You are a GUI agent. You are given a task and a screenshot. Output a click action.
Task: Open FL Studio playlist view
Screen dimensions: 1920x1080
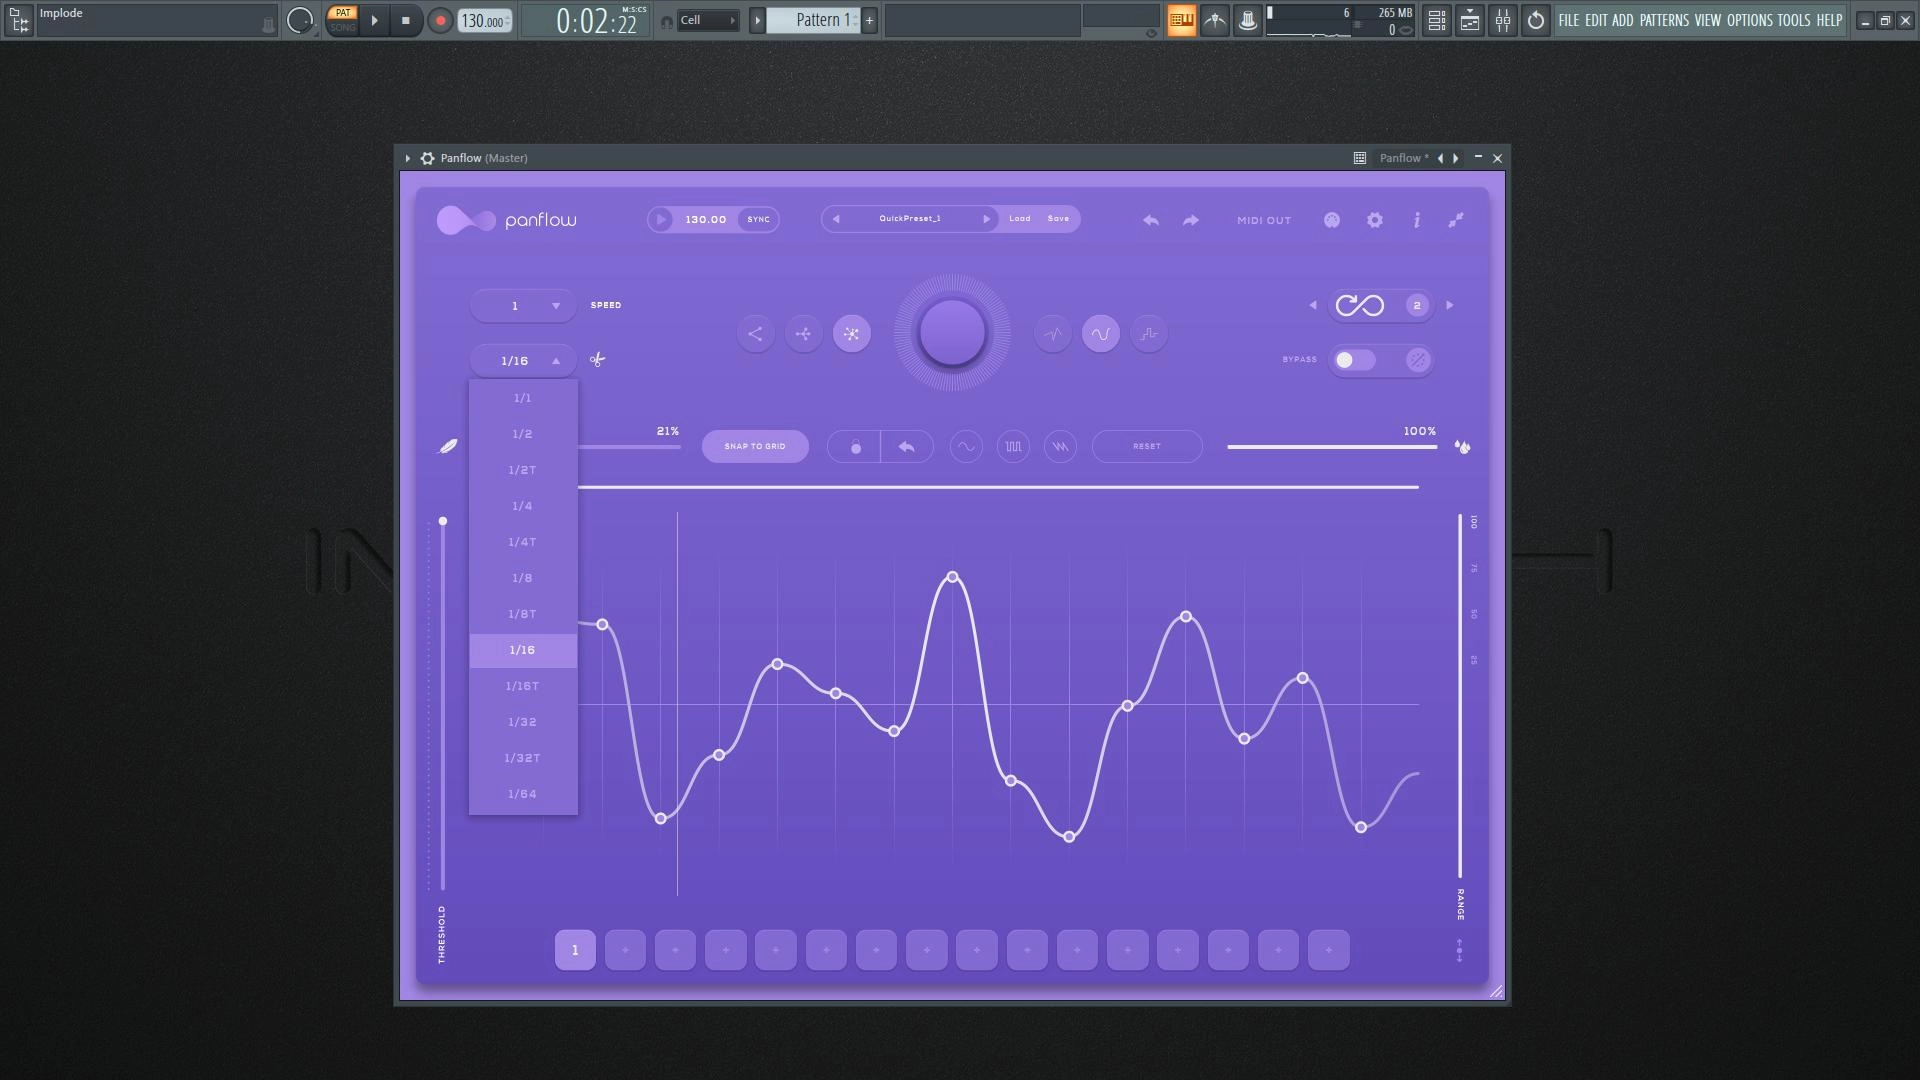tap(1436, 20)
